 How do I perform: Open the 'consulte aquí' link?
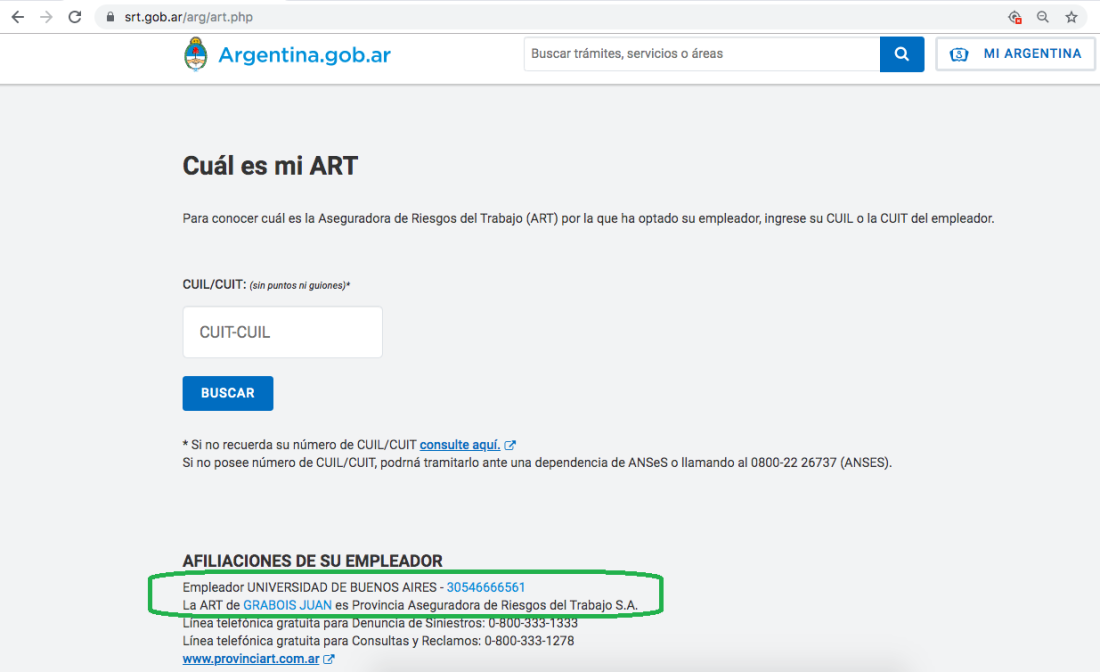click(459, 445)
